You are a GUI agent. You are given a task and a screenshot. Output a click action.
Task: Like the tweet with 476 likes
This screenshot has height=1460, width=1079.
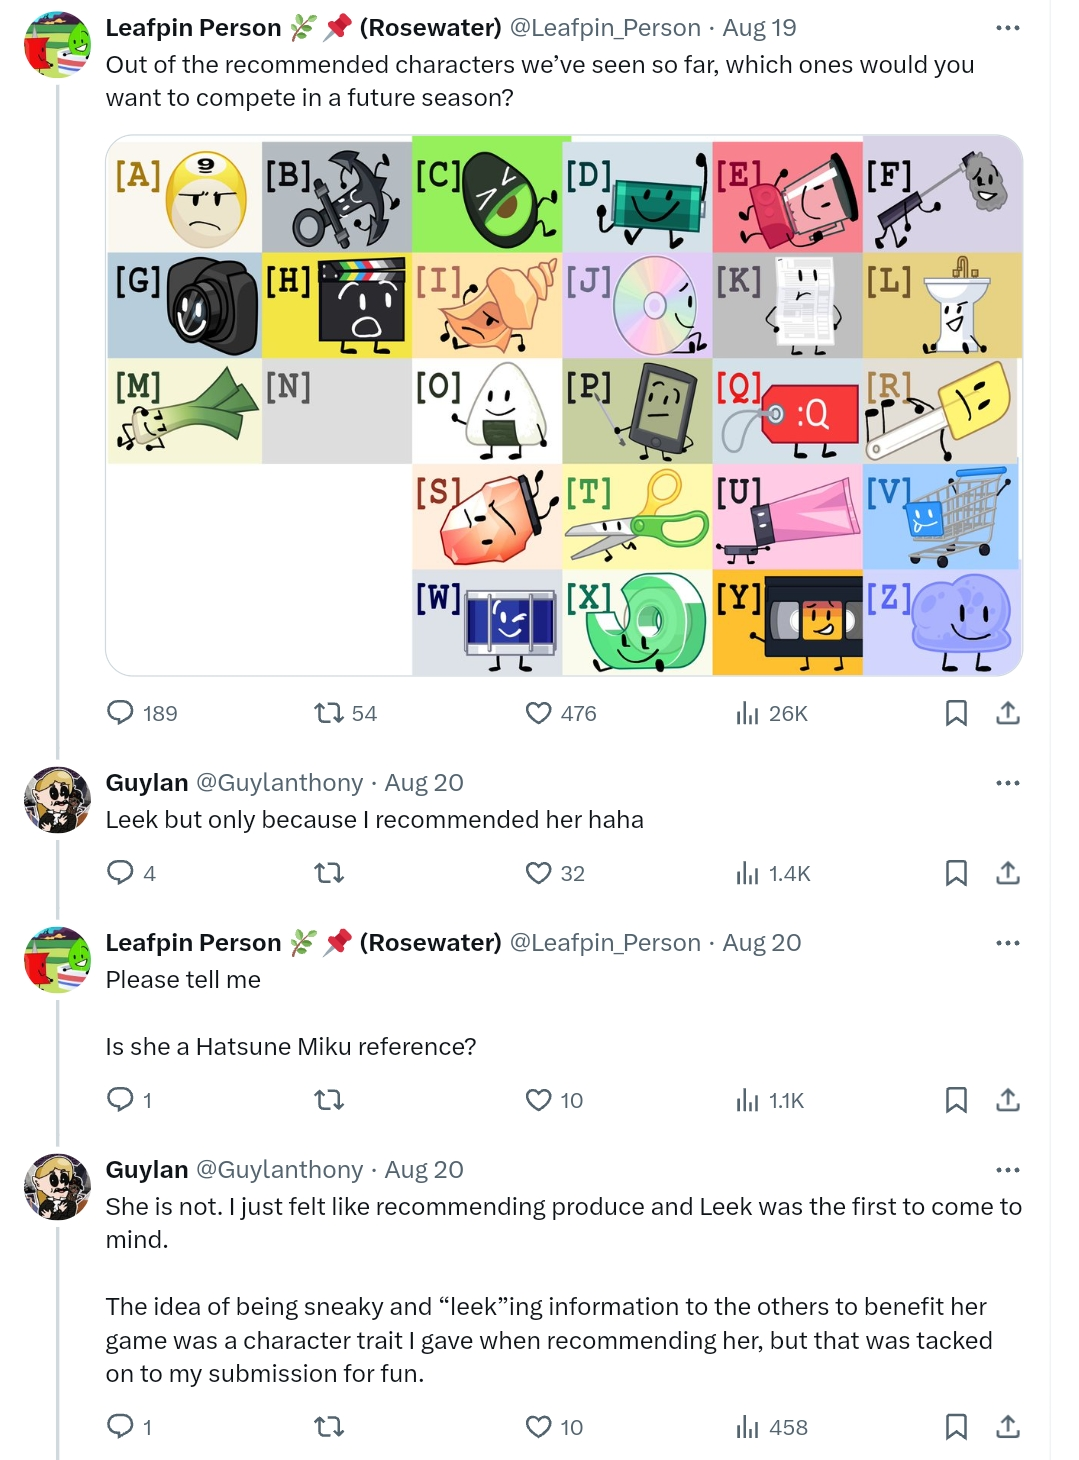539,713
